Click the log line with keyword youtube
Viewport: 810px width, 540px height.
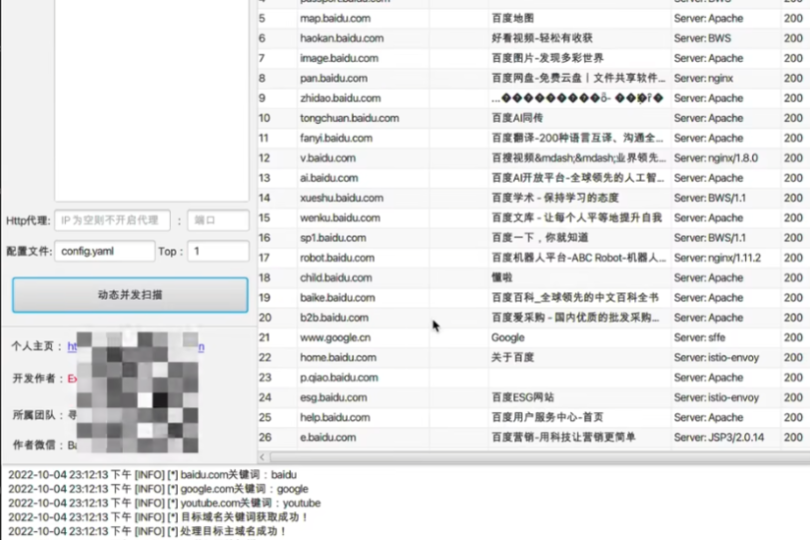coord(164,503)
